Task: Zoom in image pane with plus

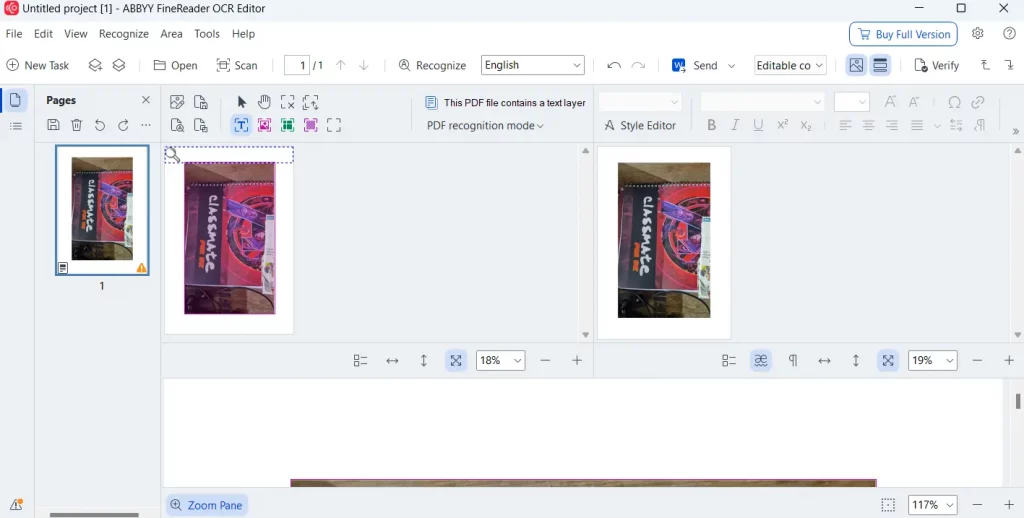Action: pyautogui.click(x=577, y=361)
